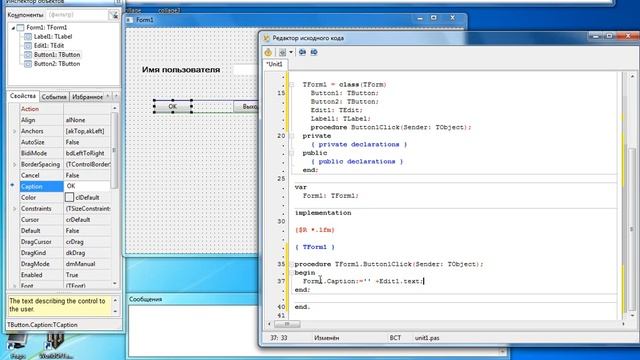Screen dimensions: 640x360
Task: Select Label1: TLabel in component tree
Action: coord(53,36)
